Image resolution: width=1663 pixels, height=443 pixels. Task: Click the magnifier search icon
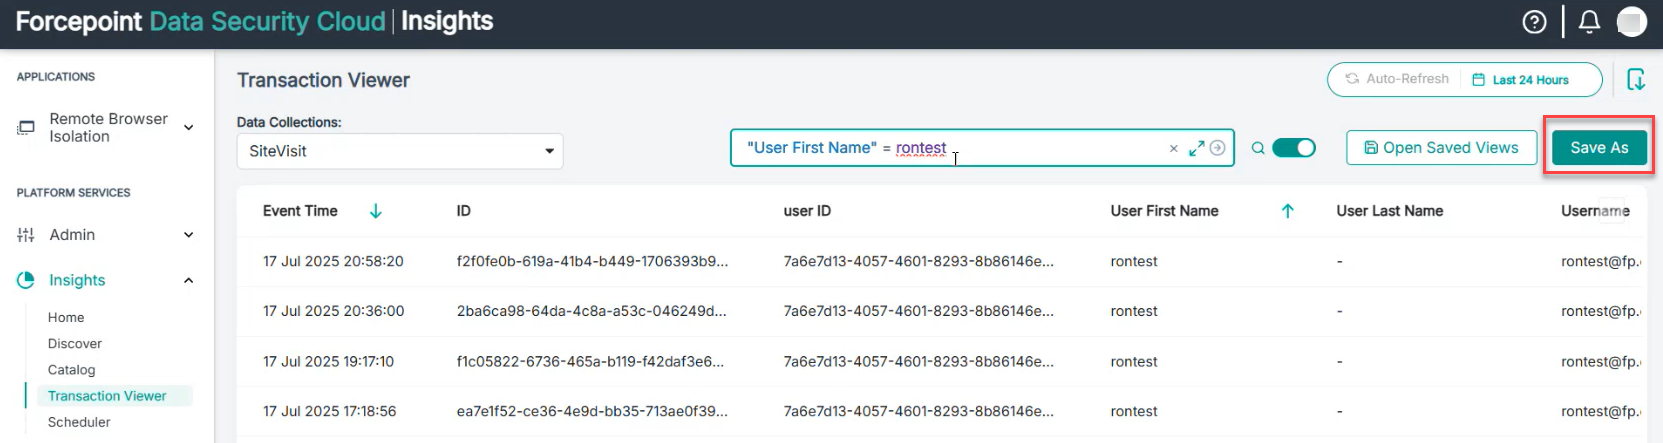[1258, 148]
